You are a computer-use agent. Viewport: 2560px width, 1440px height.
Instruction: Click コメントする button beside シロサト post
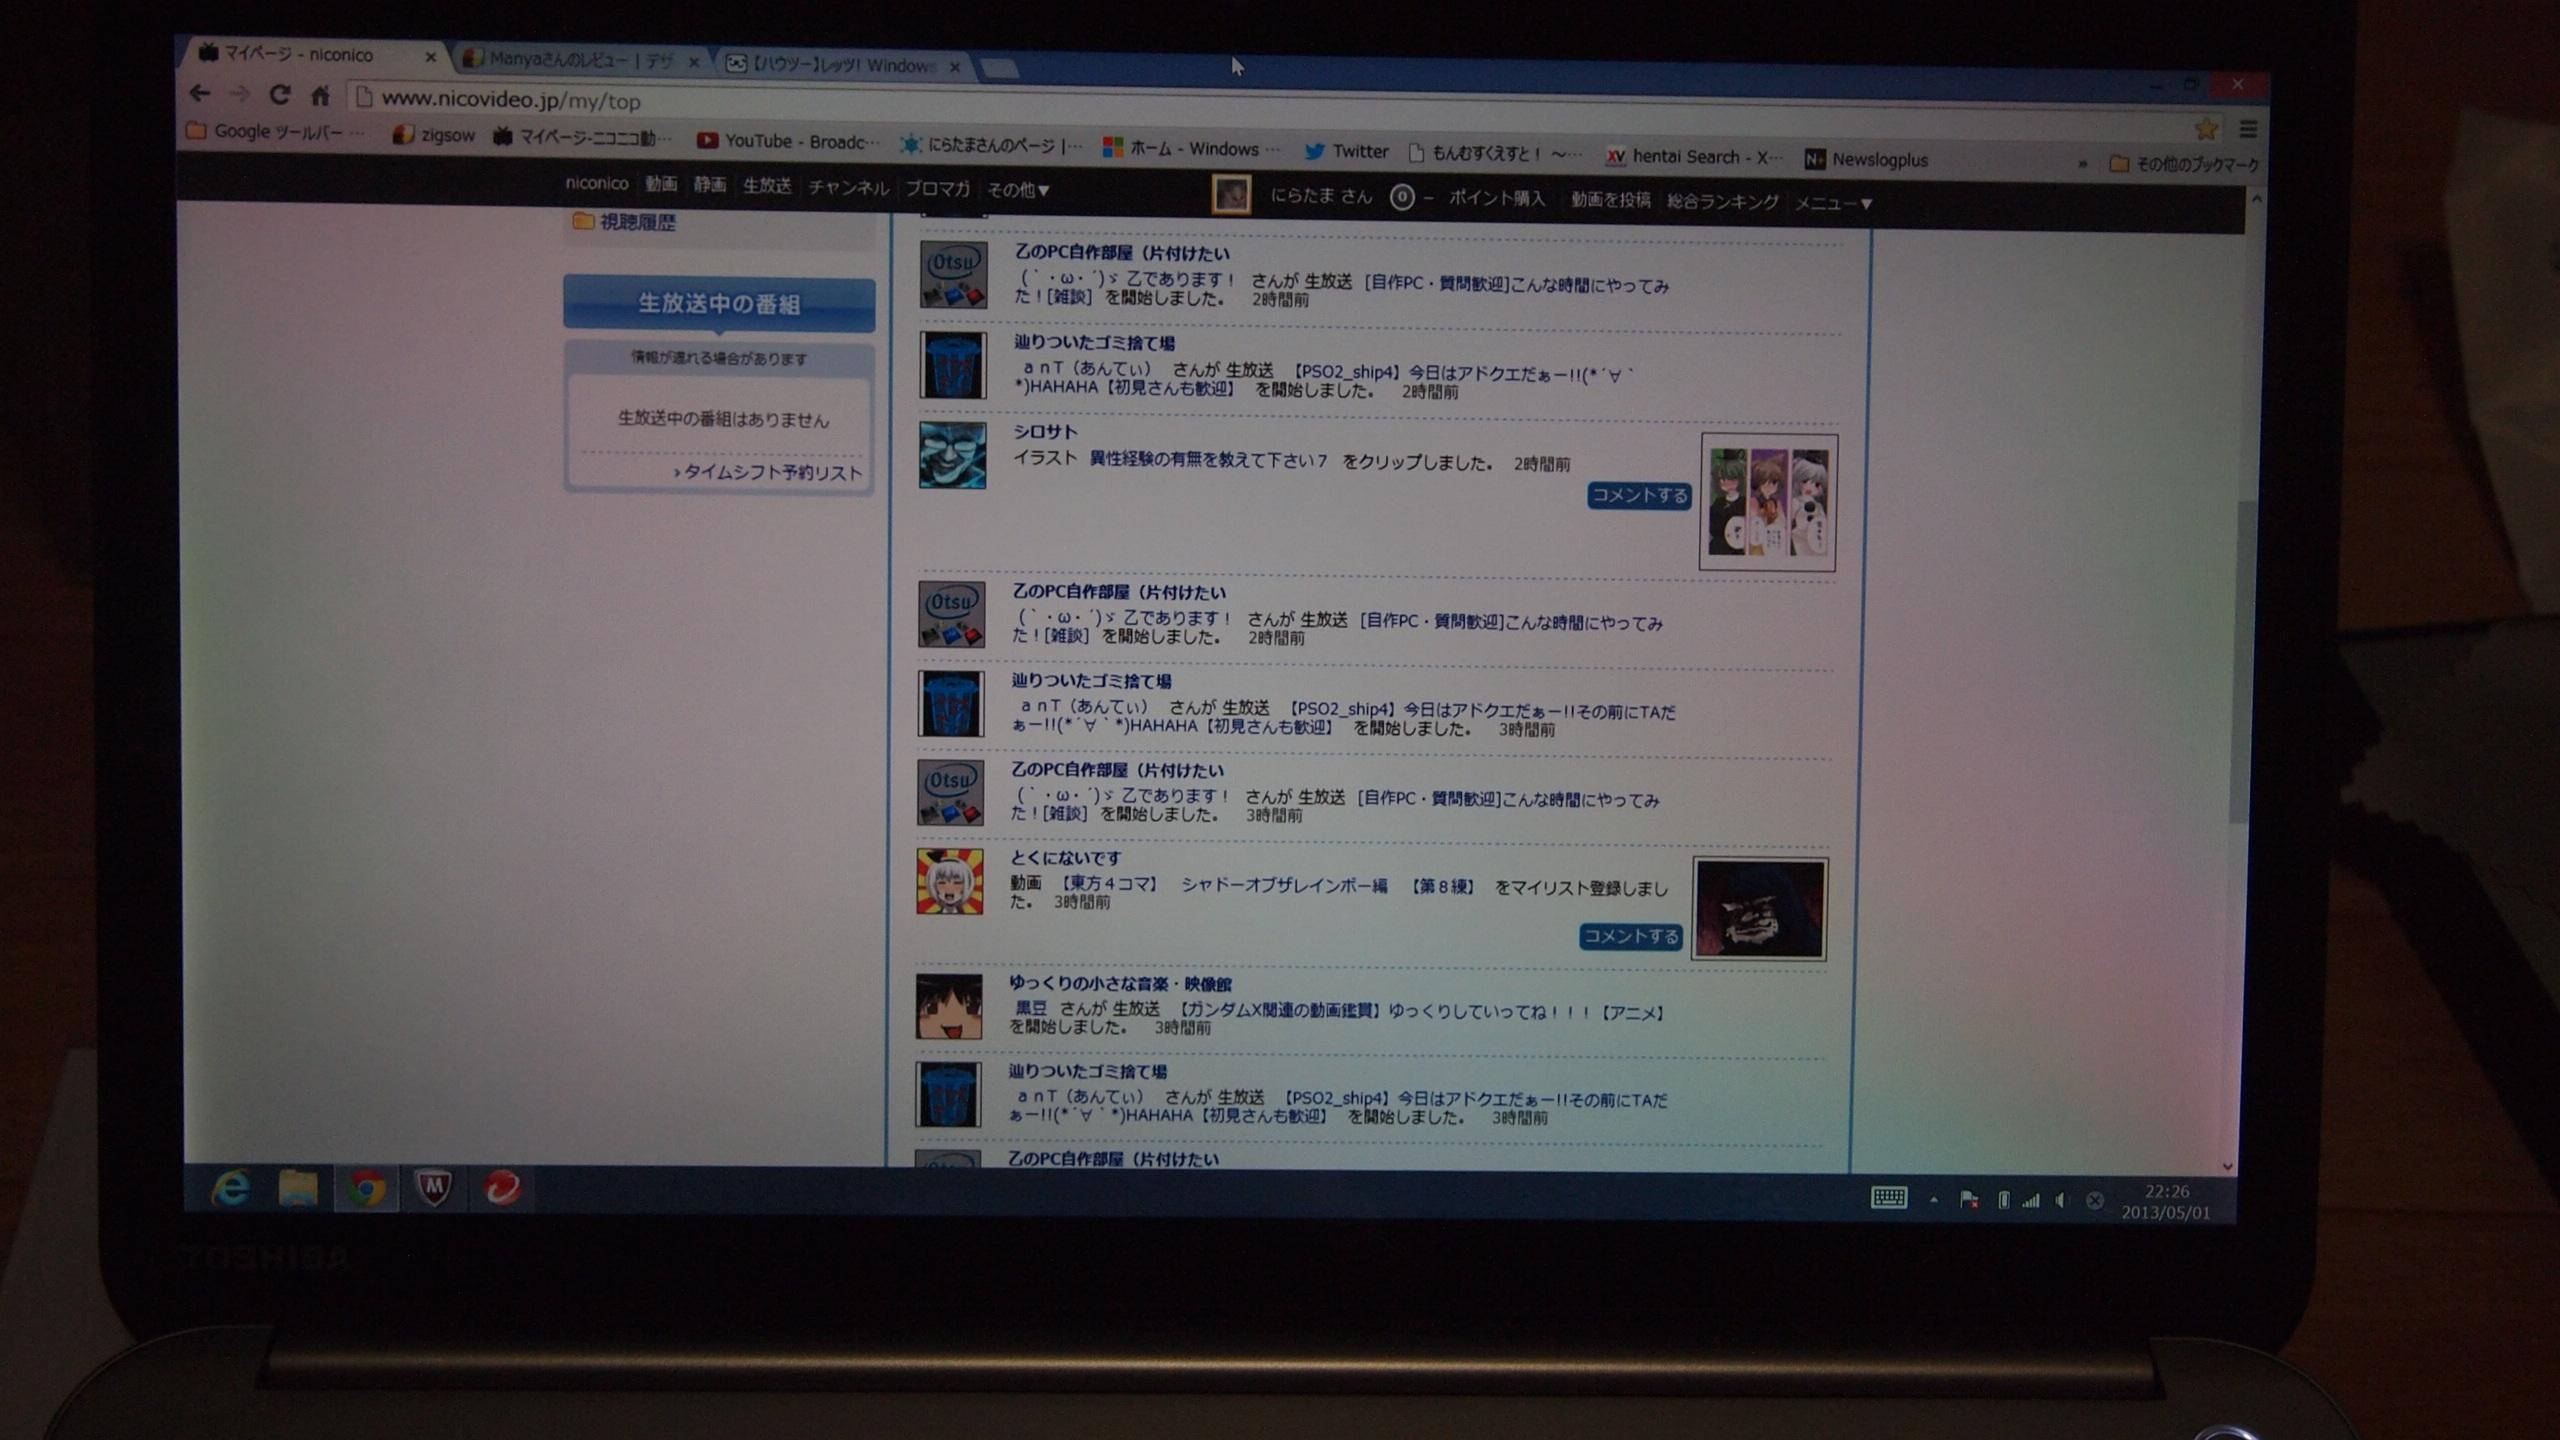point(1639,496)
